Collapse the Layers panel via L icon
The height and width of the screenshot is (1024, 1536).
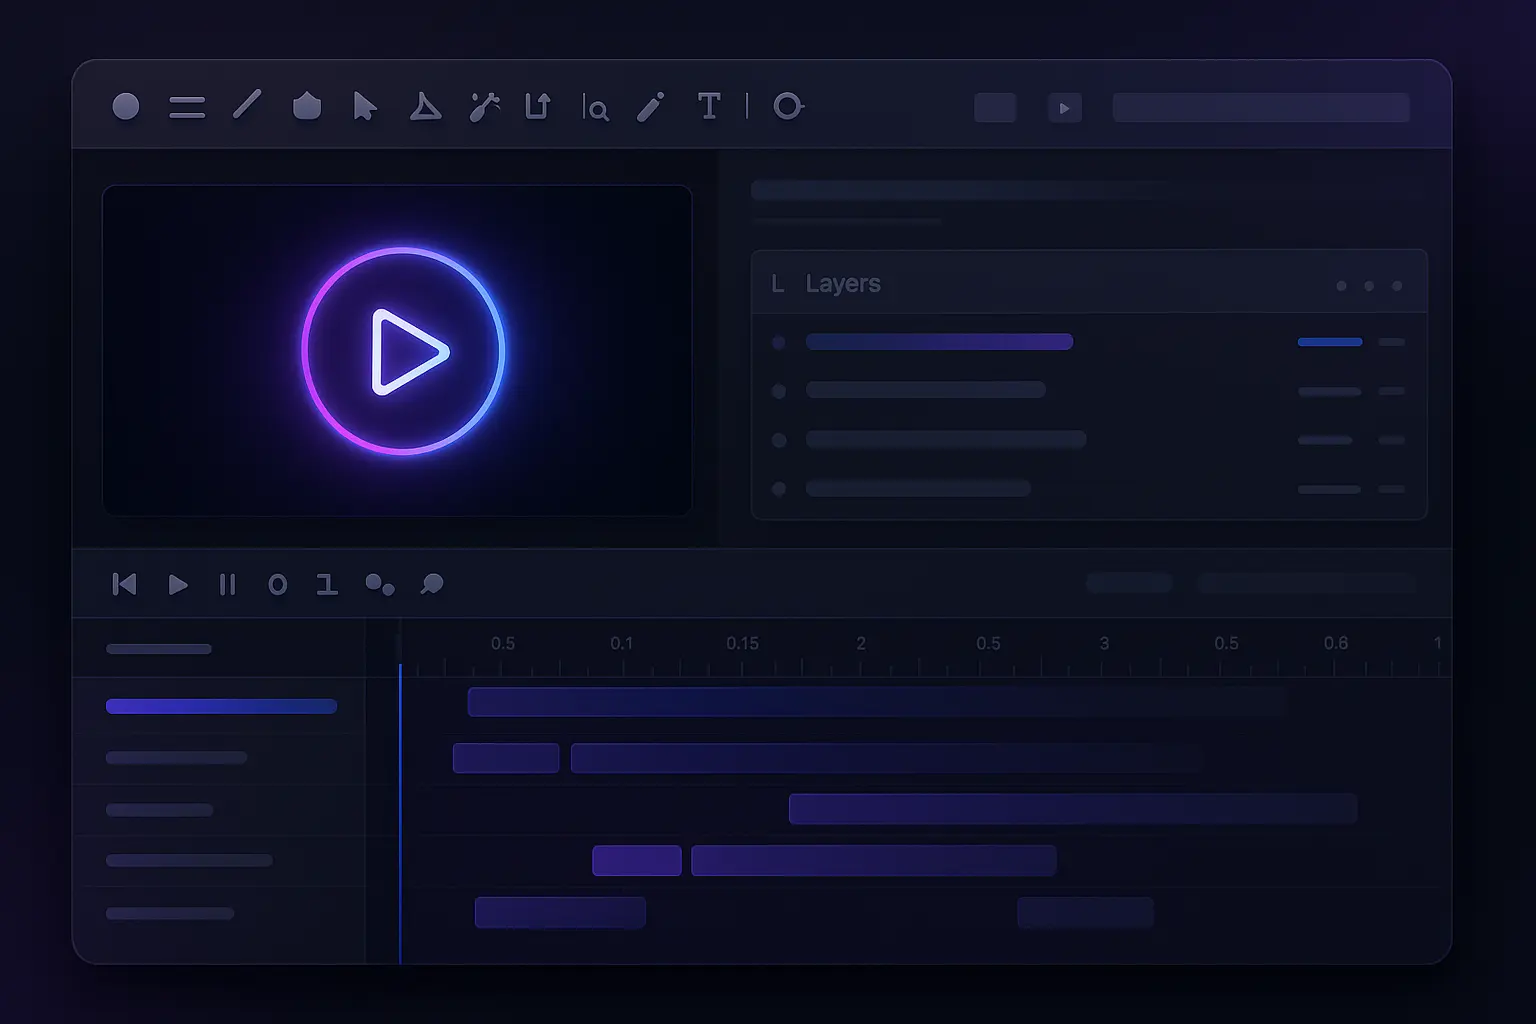click(777, 285)
